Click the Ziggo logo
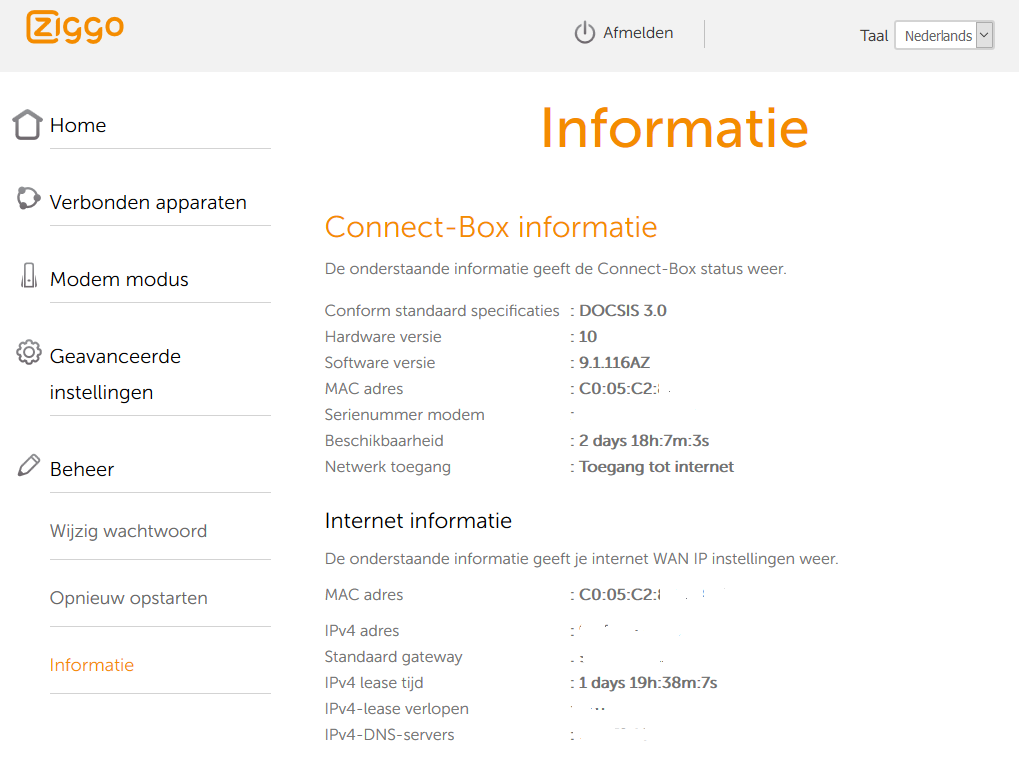1019x767 pixels. (75, 27)
